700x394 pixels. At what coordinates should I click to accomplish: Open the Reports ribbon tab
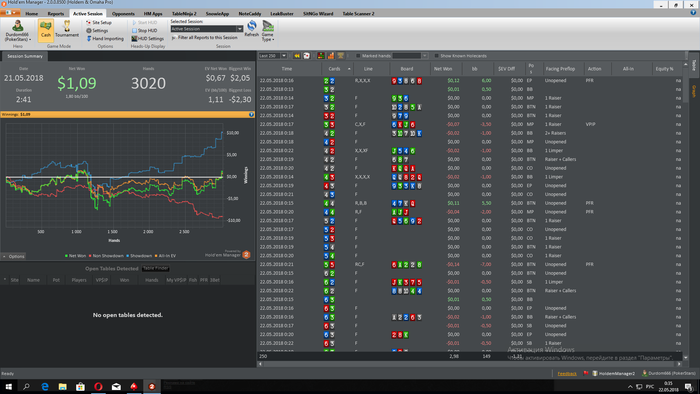click(56, 14)
